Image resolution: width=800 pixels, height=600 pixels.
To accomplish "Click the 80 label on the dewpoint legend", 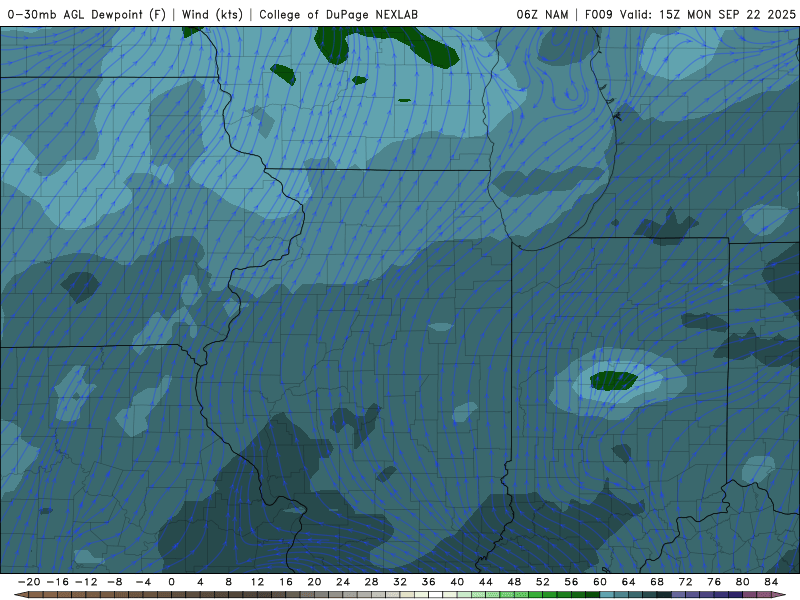I will pyautogui.click(x=743, y=582).
